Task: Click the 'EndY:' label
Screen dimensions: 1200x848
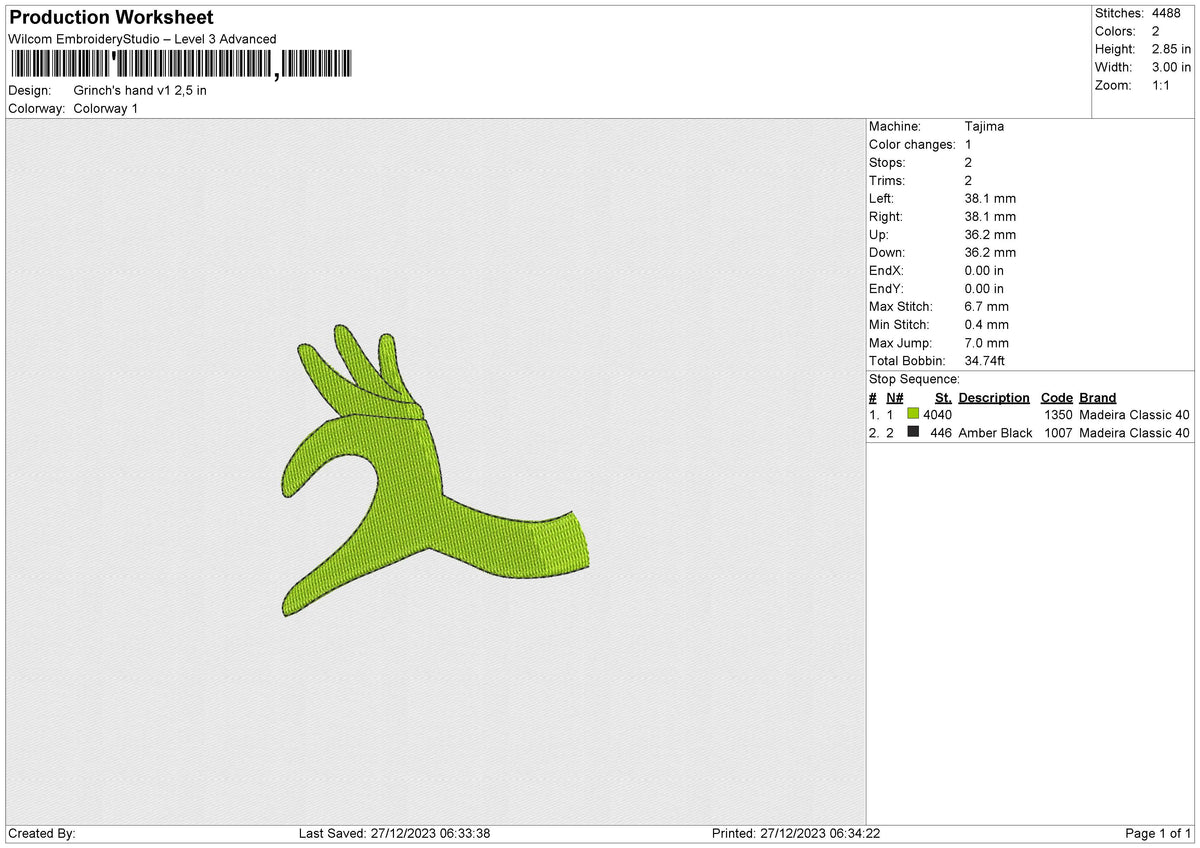Action: (x=886, y=288)
